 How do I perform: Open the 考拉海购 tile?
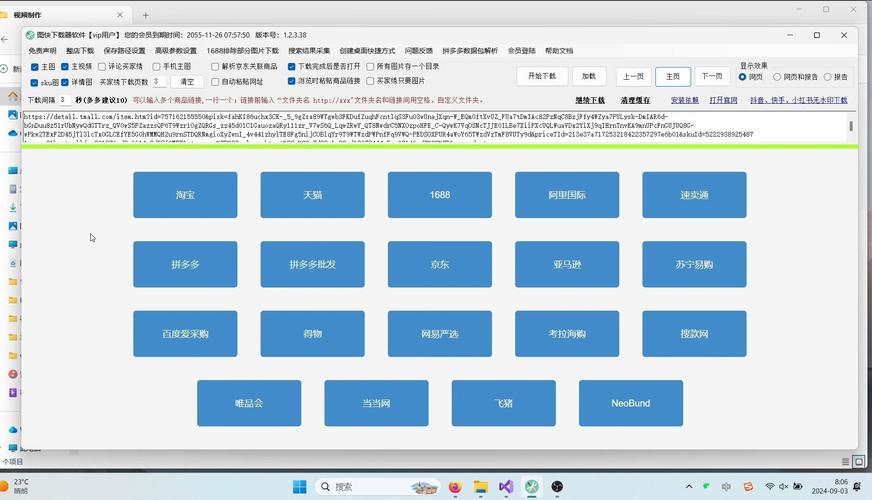click(x=567, y=334)
